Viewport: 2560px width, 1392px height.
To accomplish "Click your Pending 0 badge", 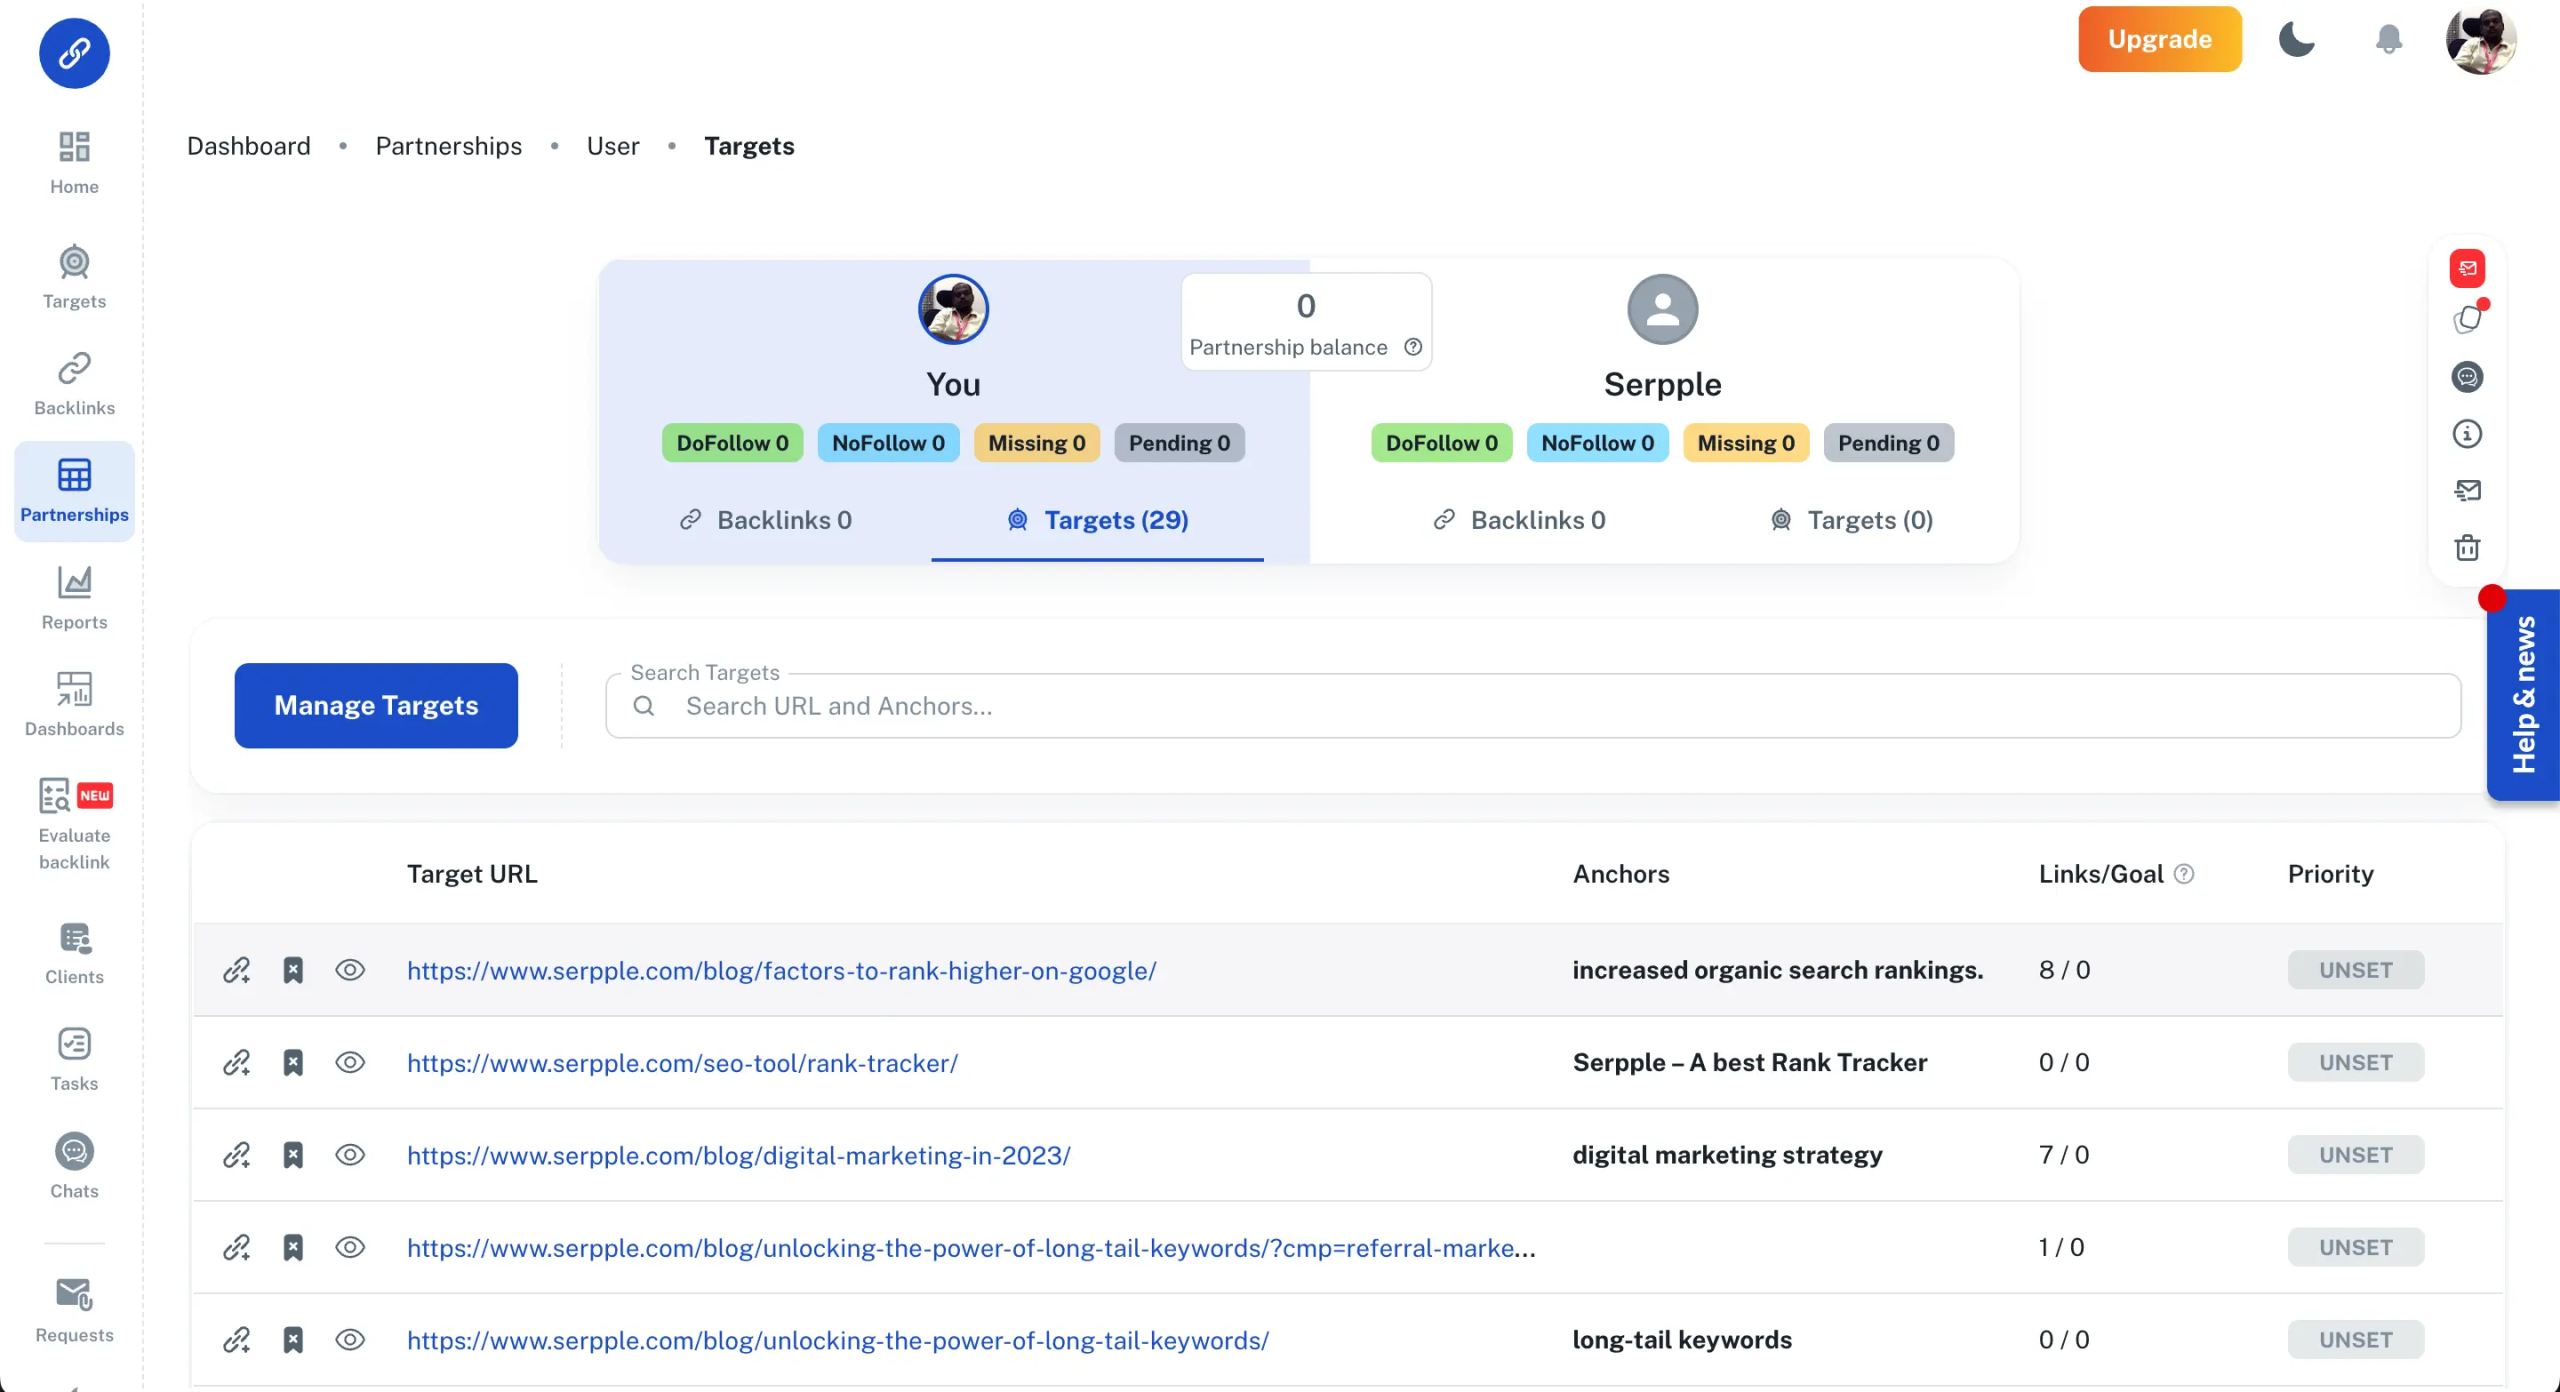I will pos(1180,443).
